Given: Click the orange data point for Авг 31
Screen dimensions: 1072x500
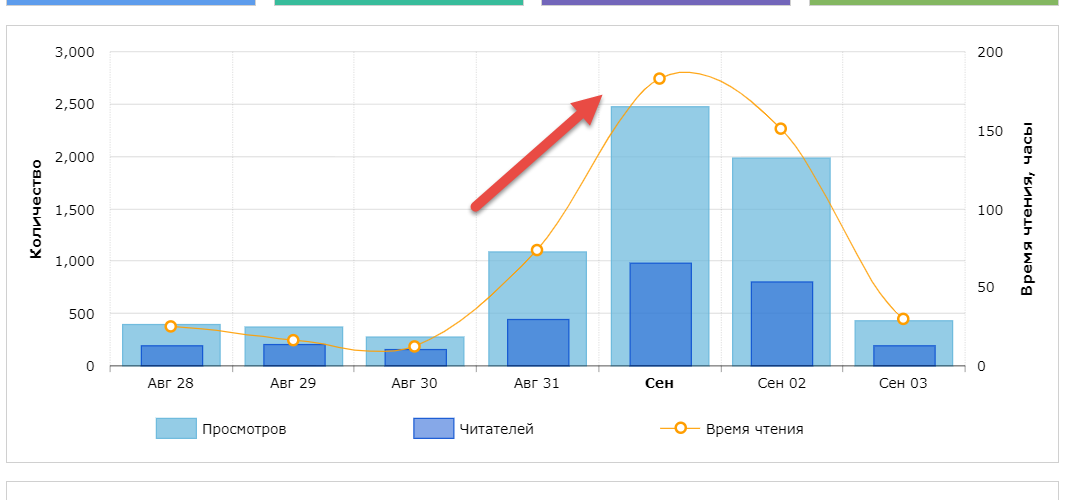Looking at the screenshot, I should click(537, 250).
